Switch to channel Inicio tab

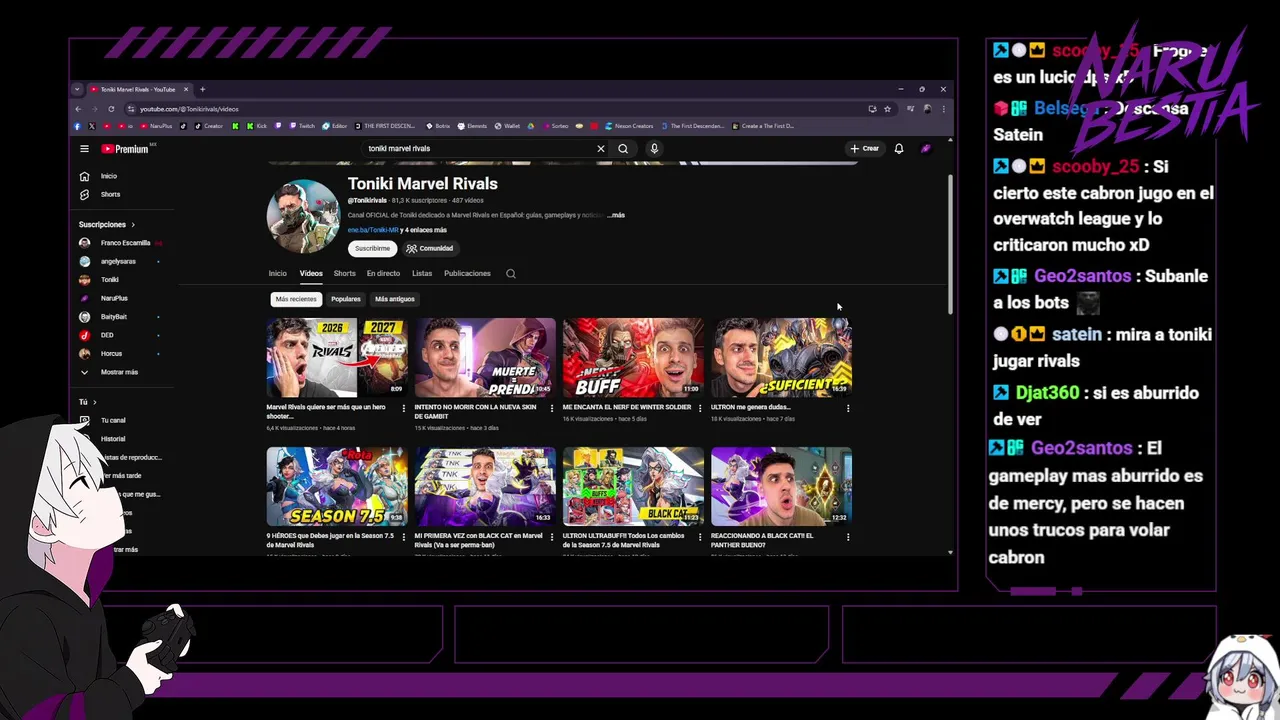[x=277, y=273]
